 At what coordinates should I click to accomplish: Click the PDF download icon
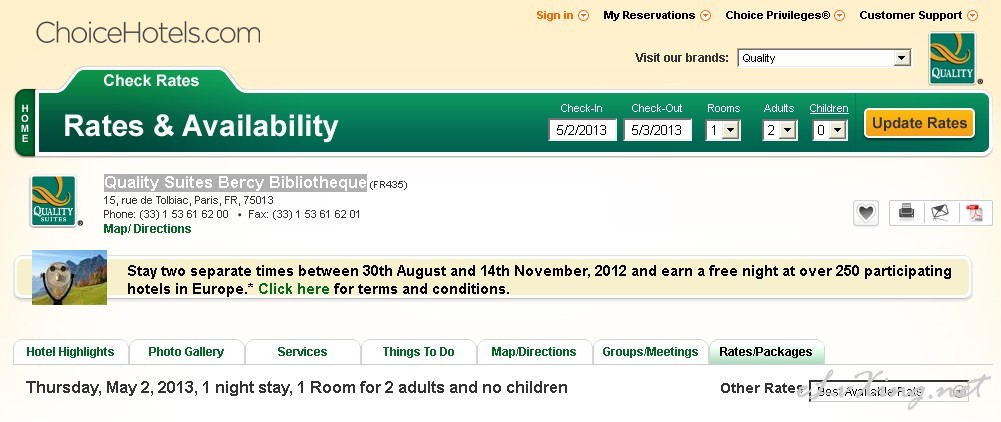pyautogui.click(x=975, y=213)
